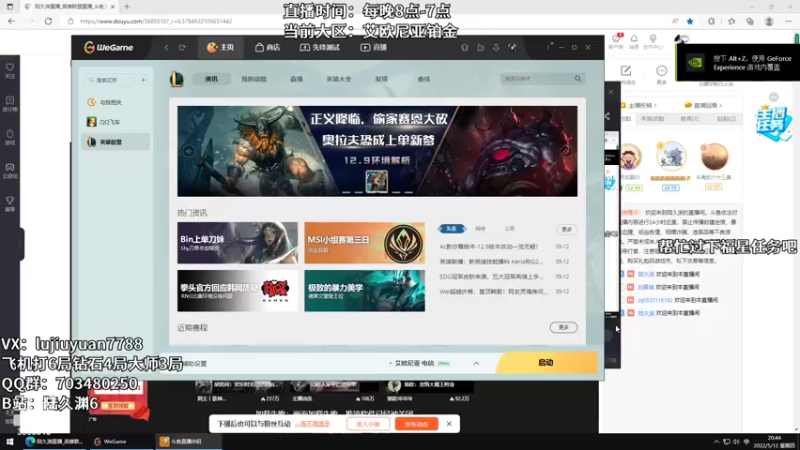Screen dimensions: 800x450
Task: Click the WeGame logo in header
Action: (x=109, y=47)
